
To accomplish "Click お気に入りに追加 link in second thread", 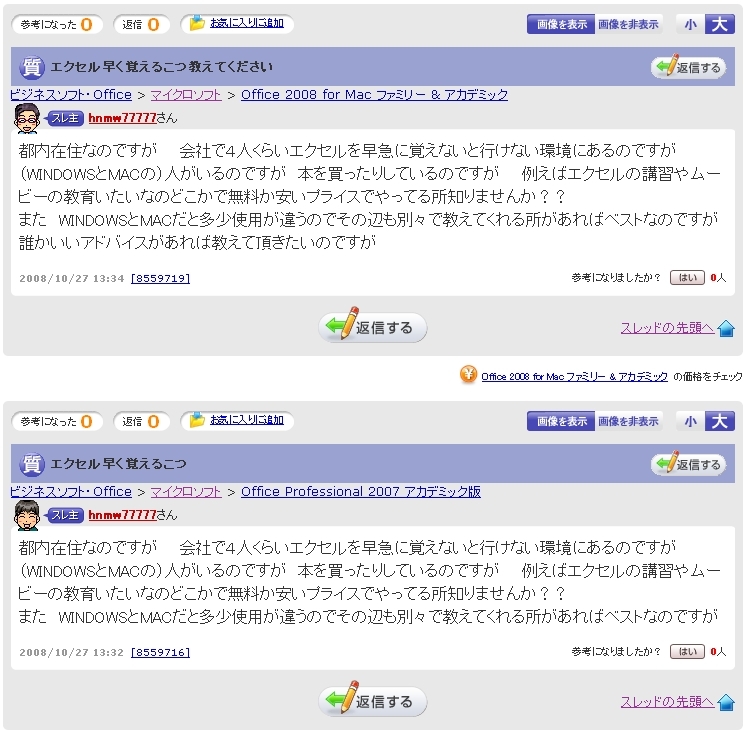I will pos(247,420).
